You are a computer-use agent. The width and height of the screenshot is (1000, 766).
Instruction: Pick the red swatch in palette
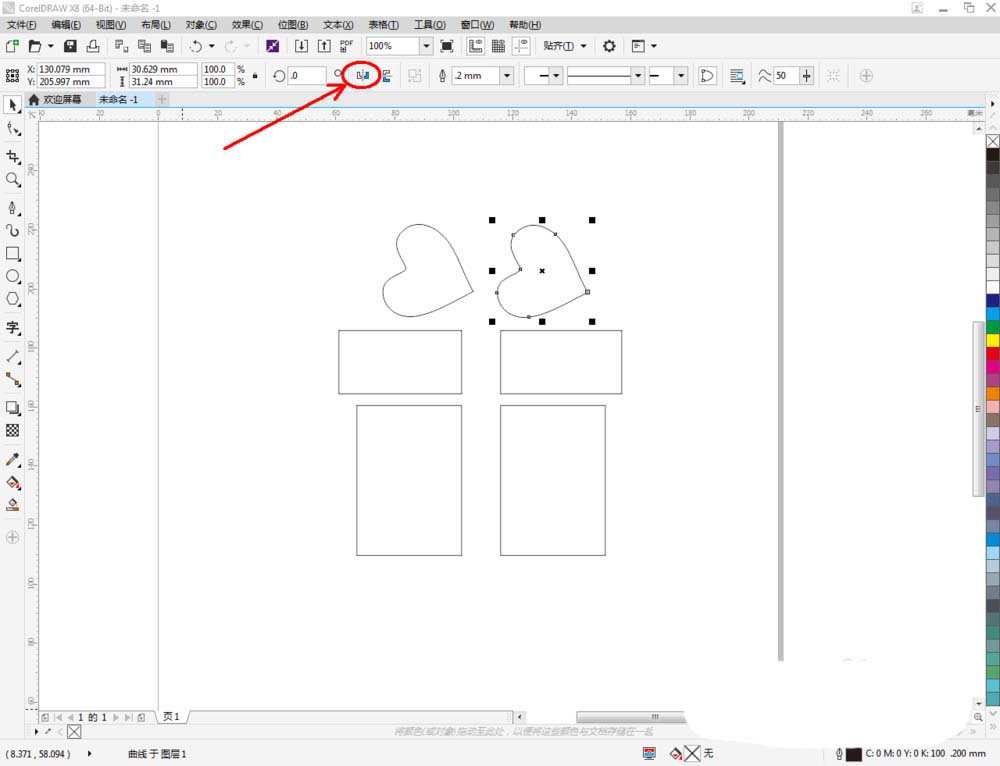(x=993, y=353)
